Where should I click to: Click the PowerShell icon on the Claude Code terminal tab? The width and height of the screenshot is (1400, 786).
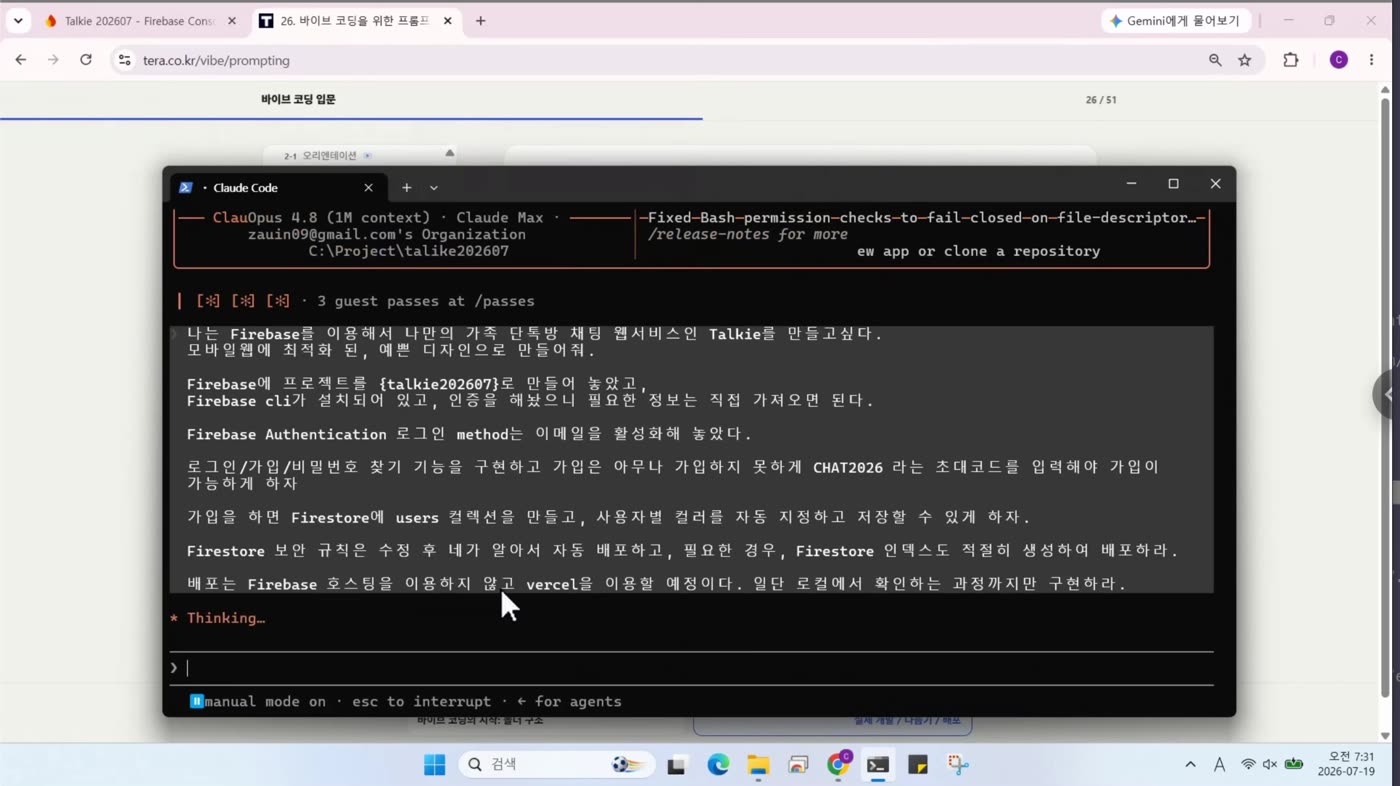click(x=186, y=187)
